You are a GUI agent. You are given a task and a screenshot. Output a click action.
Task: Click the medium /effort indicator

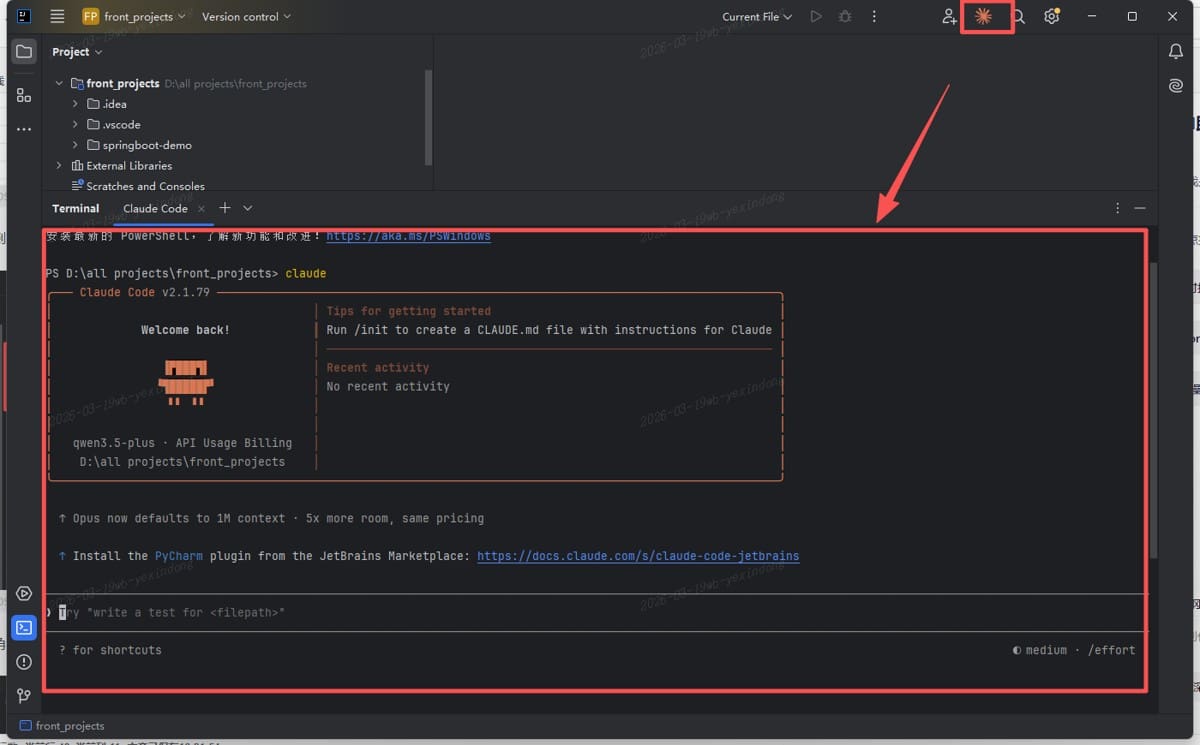point(1074,650)
